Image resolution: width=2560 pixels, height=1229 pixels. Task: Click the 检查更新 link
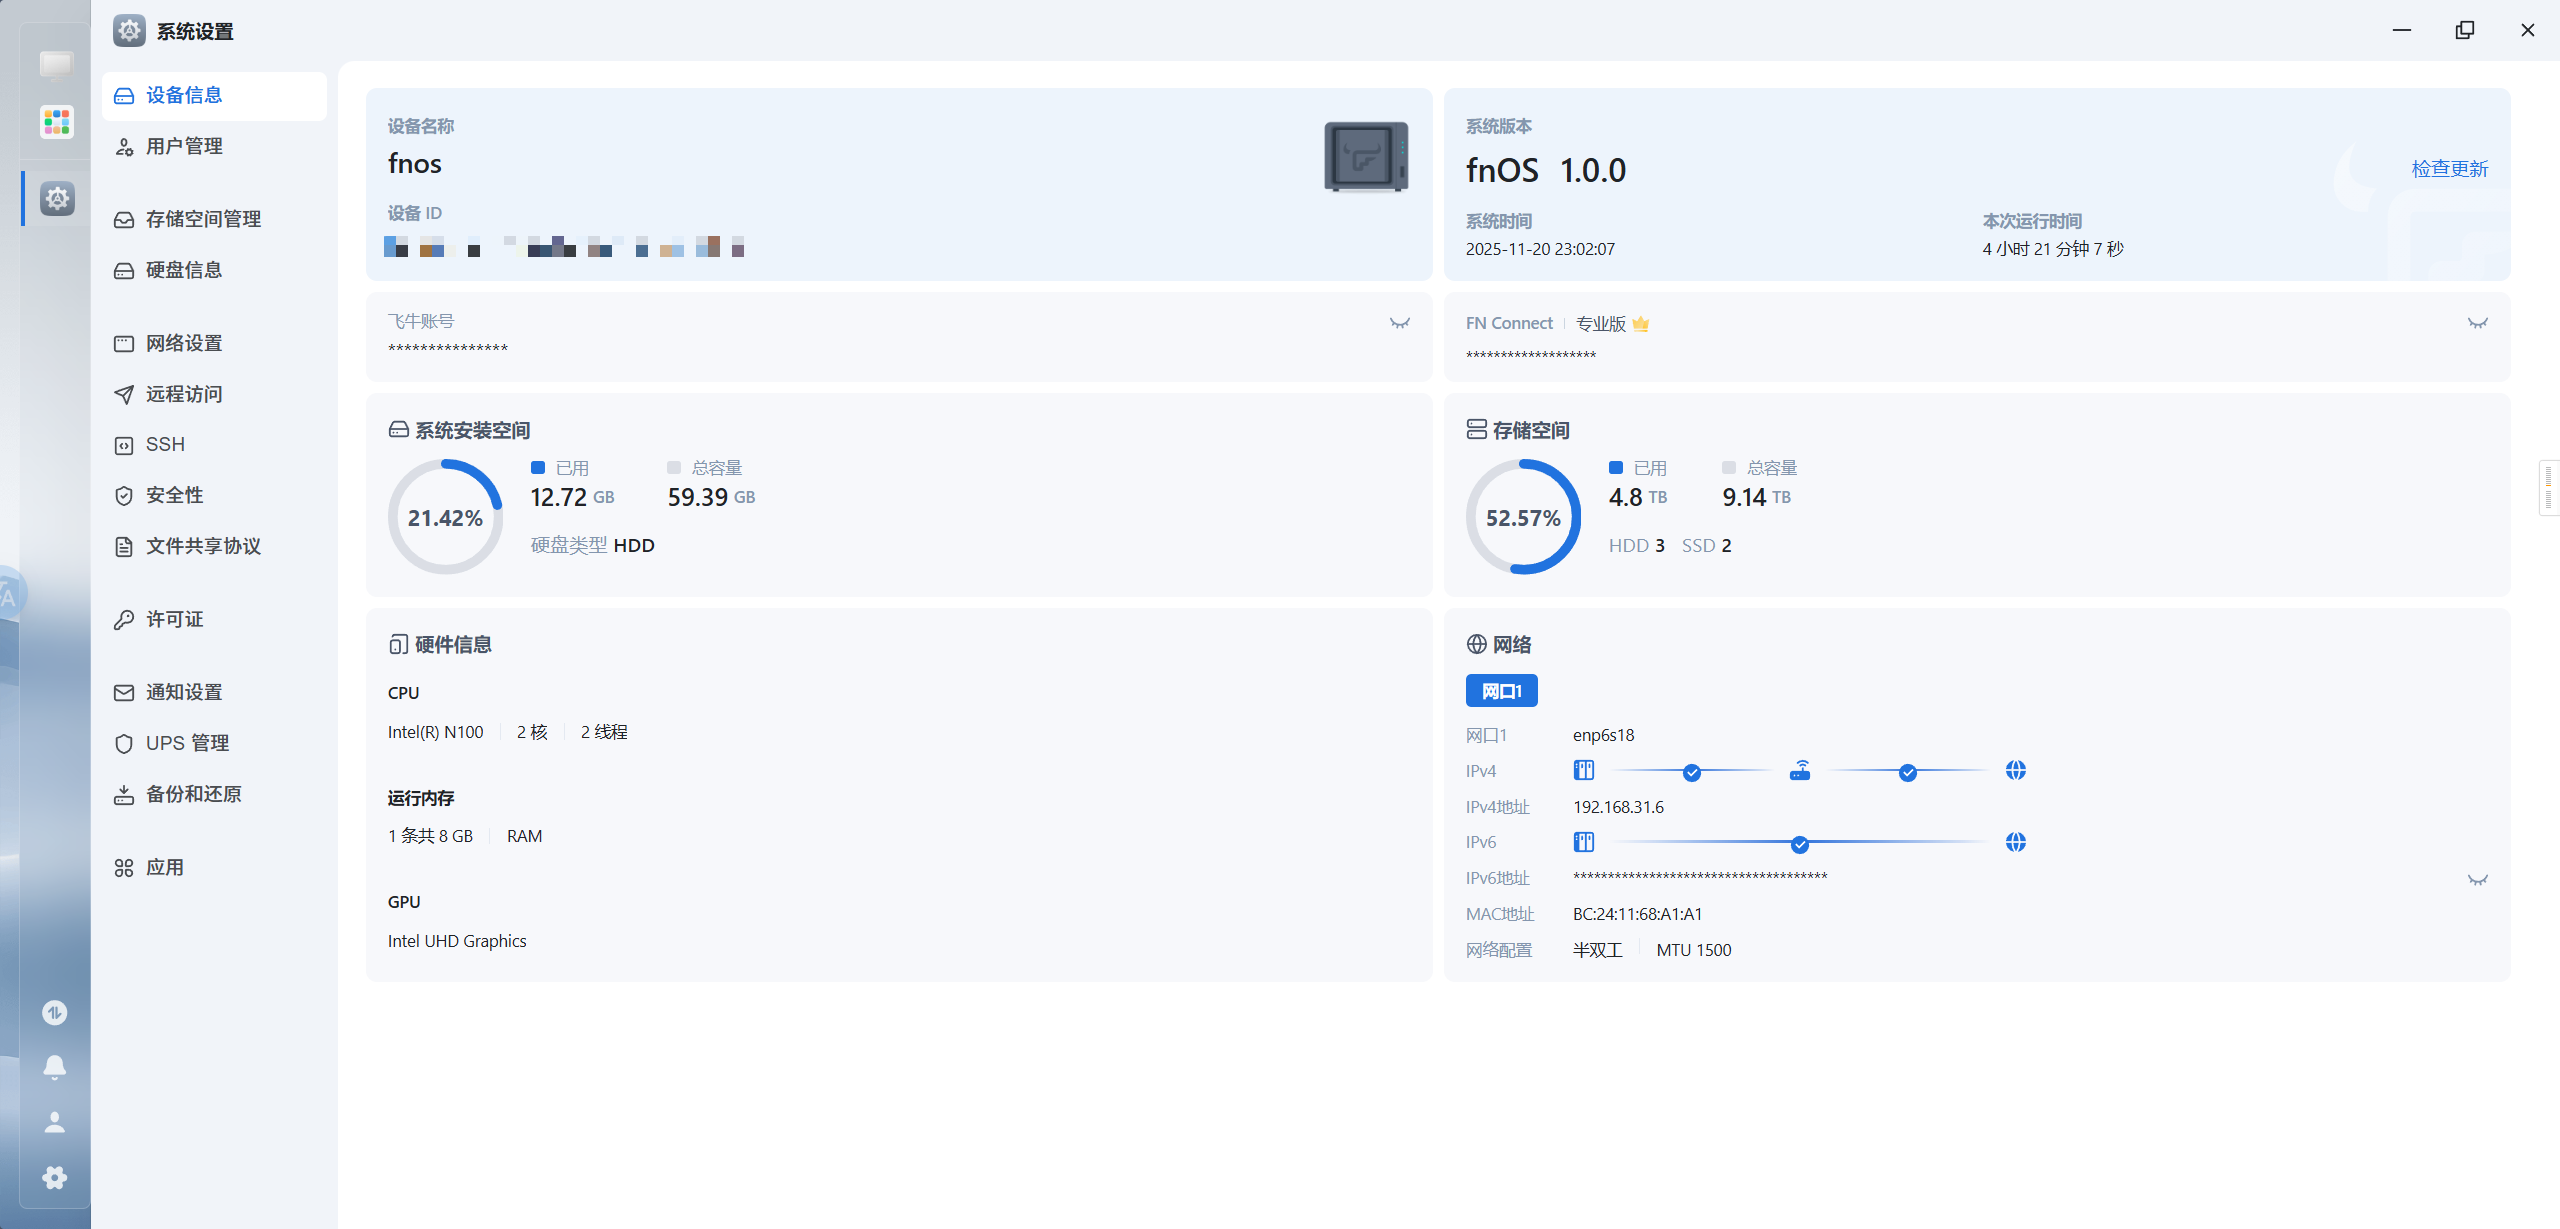(2449, 169)
